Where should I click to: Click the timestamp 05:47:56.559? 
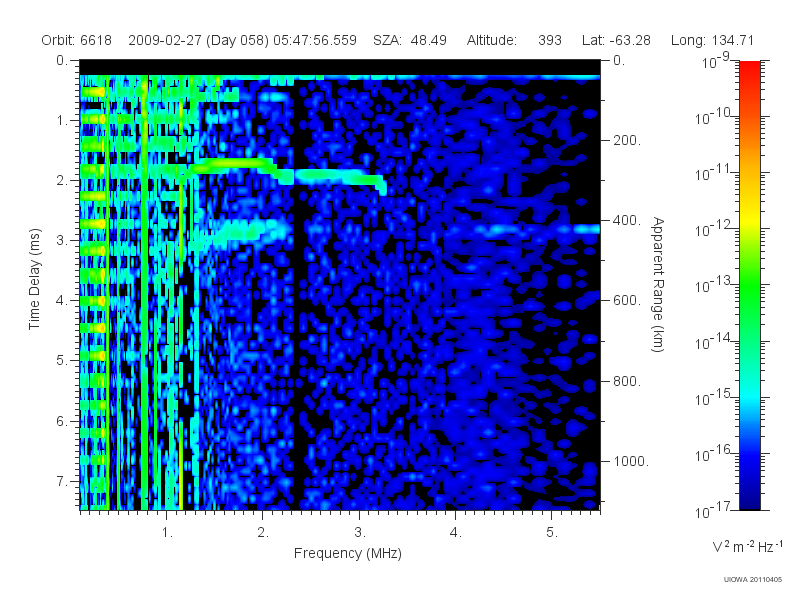pos(315,40)
